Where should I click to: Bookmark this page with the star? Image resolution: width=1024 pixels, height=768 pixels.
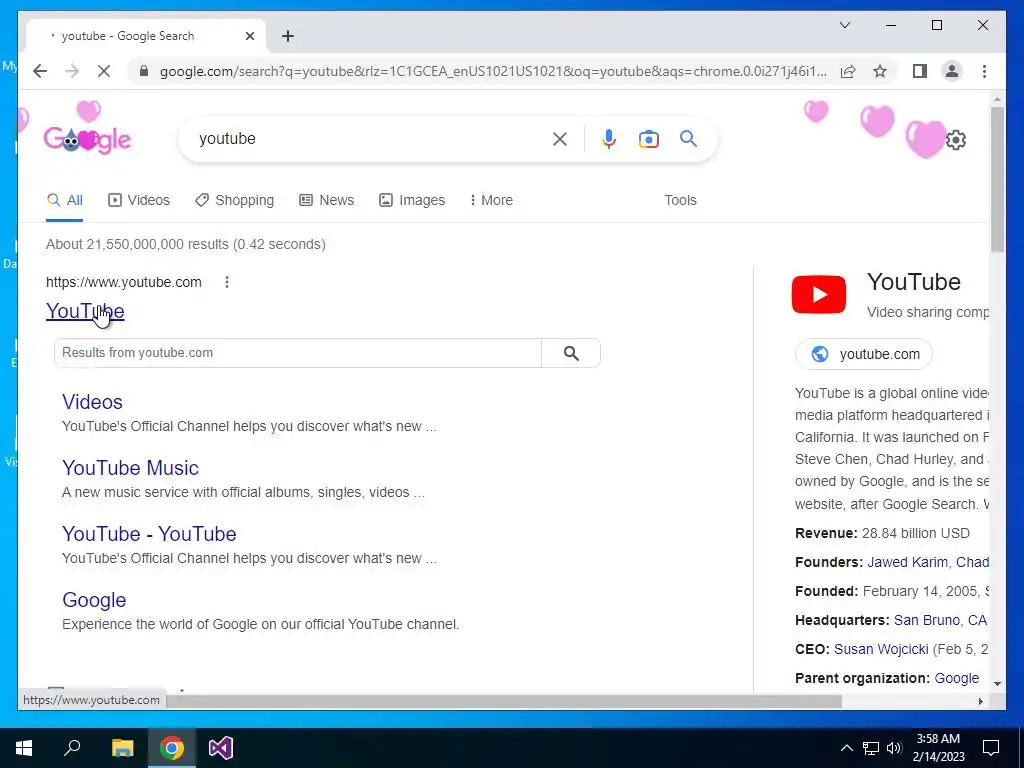[880, 71]
